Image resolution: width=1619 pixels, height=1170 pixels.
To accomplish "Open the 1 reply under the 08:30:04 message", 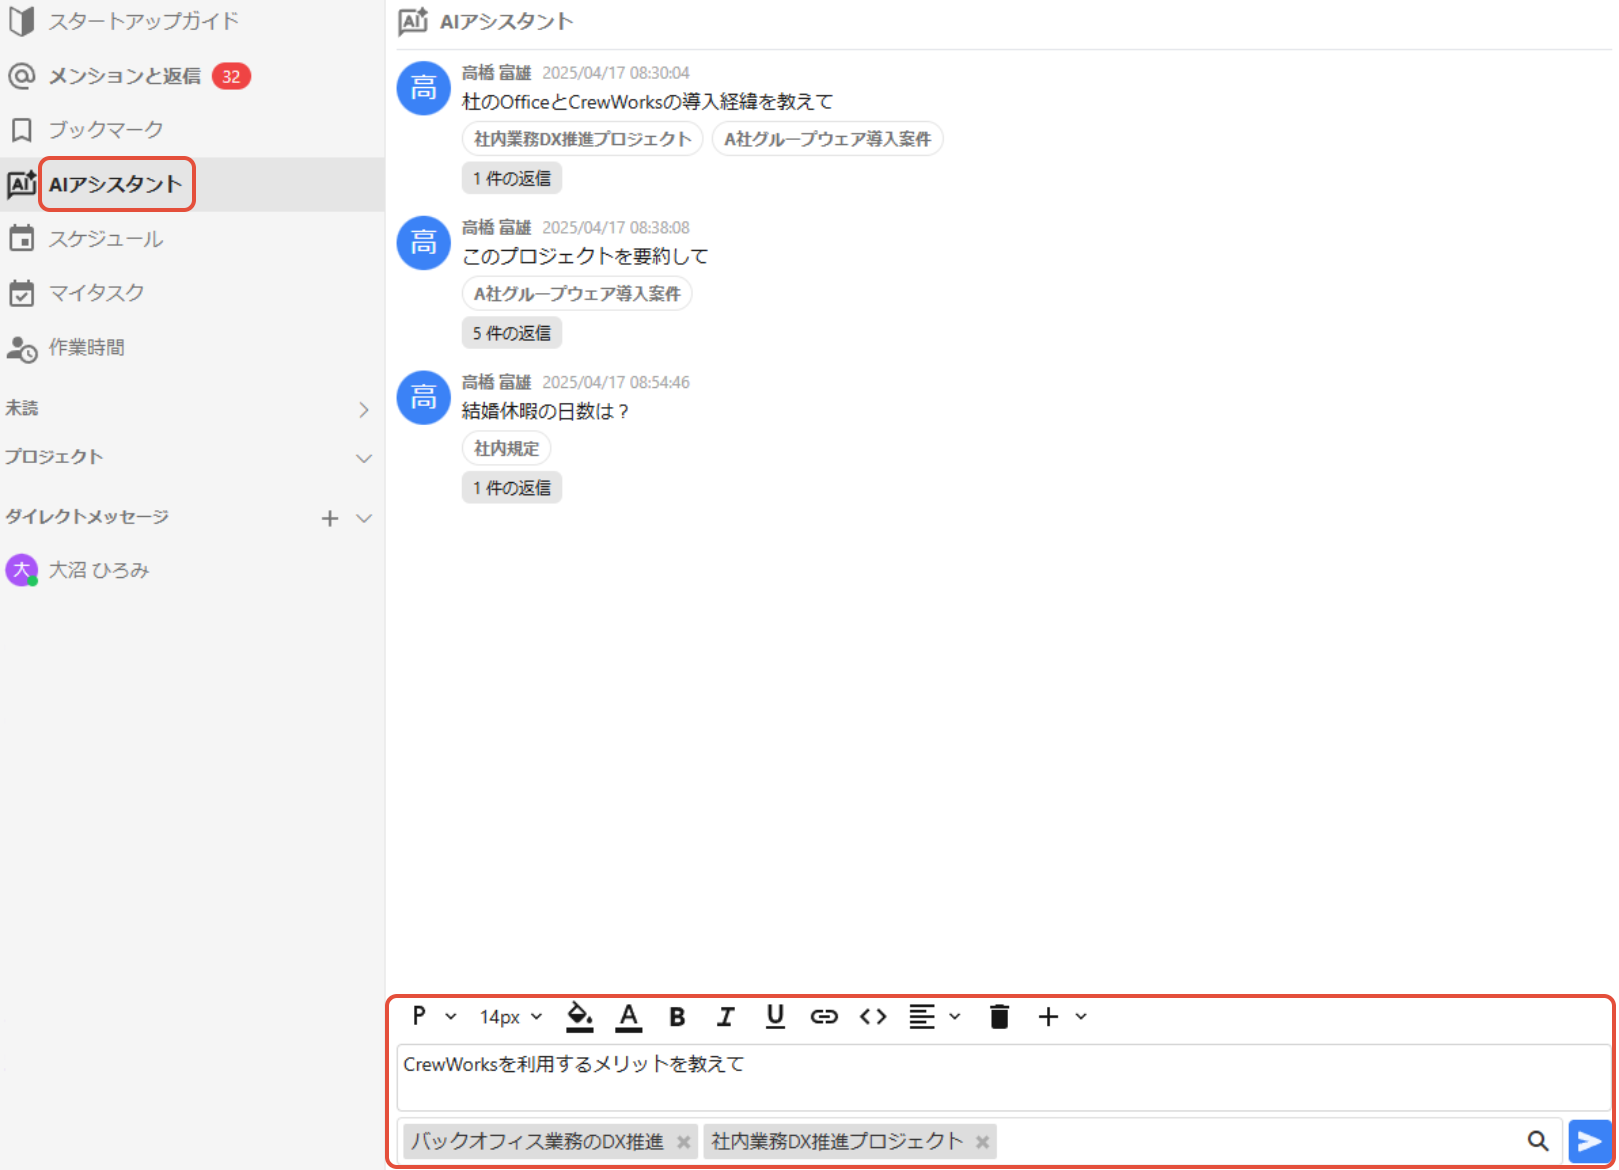I will [512, 178].
